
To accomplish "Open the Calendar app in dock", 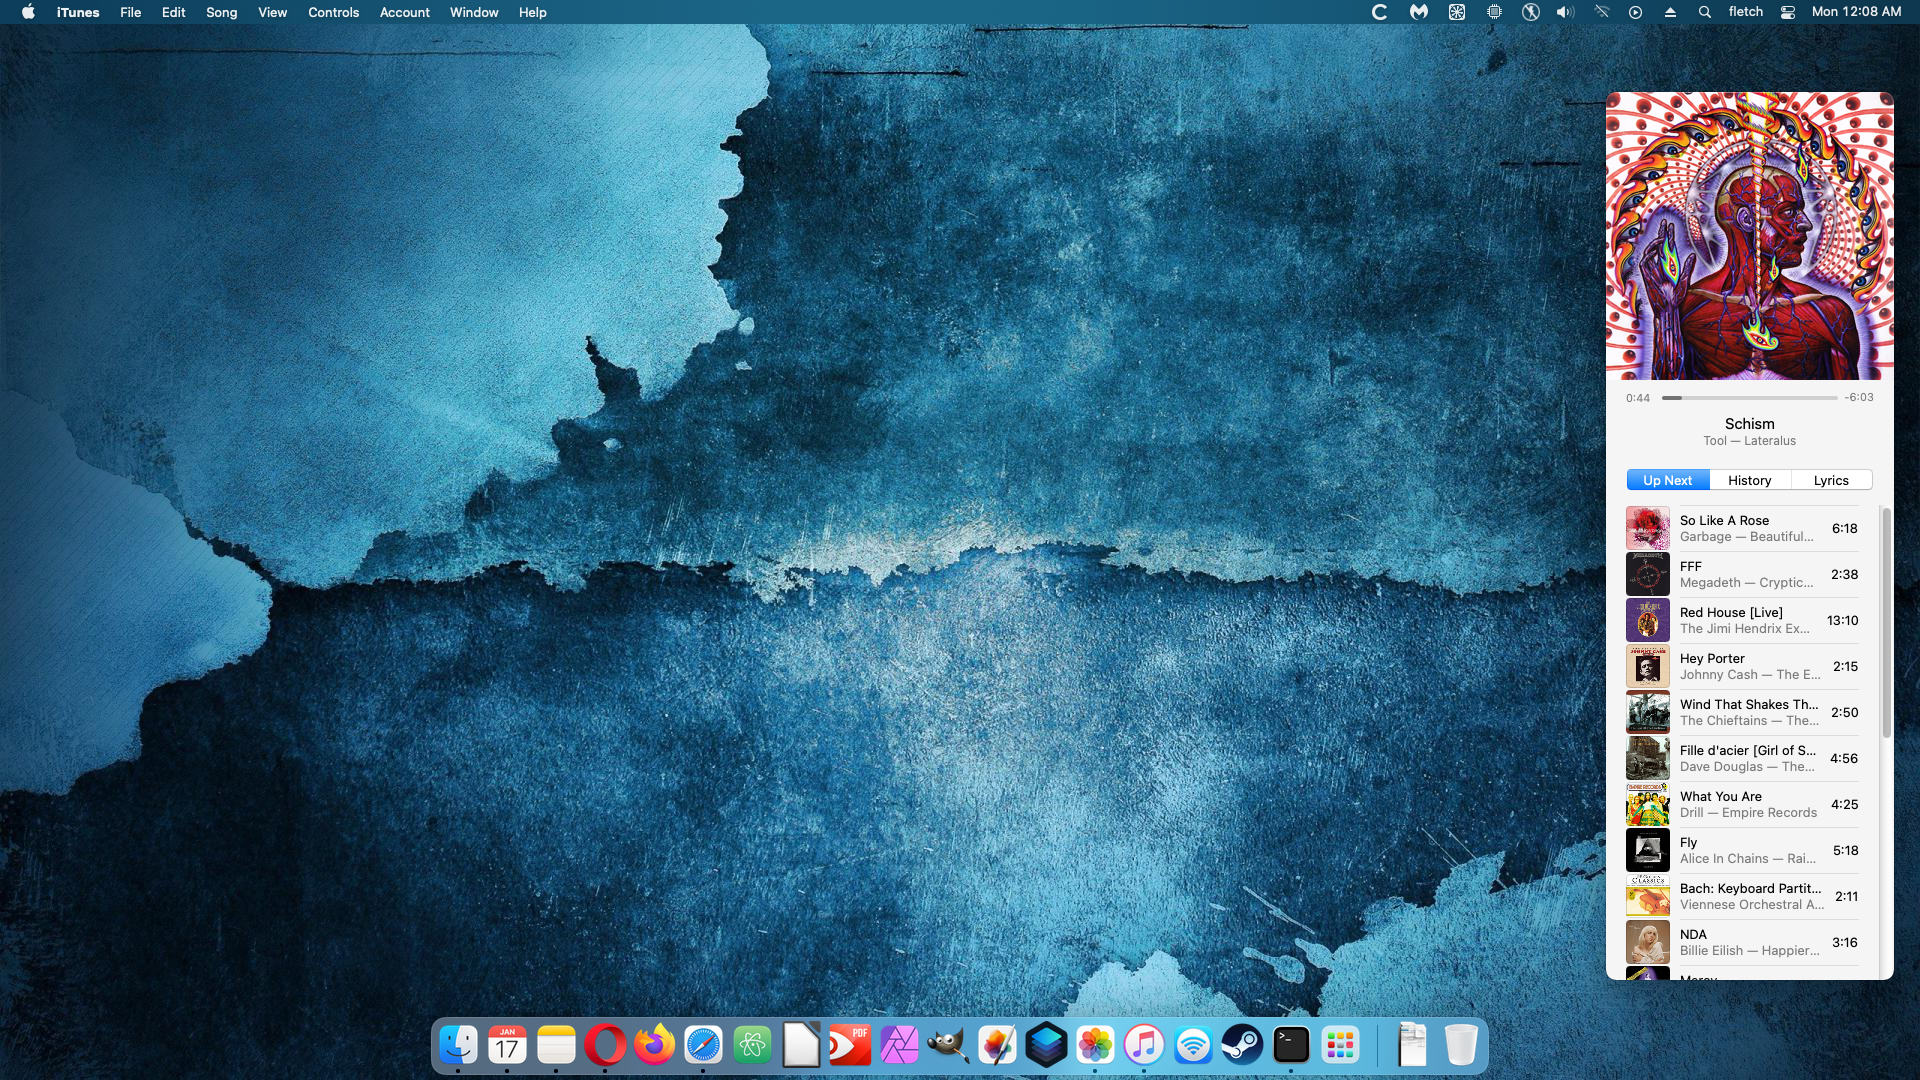I will pos(508,1046).
